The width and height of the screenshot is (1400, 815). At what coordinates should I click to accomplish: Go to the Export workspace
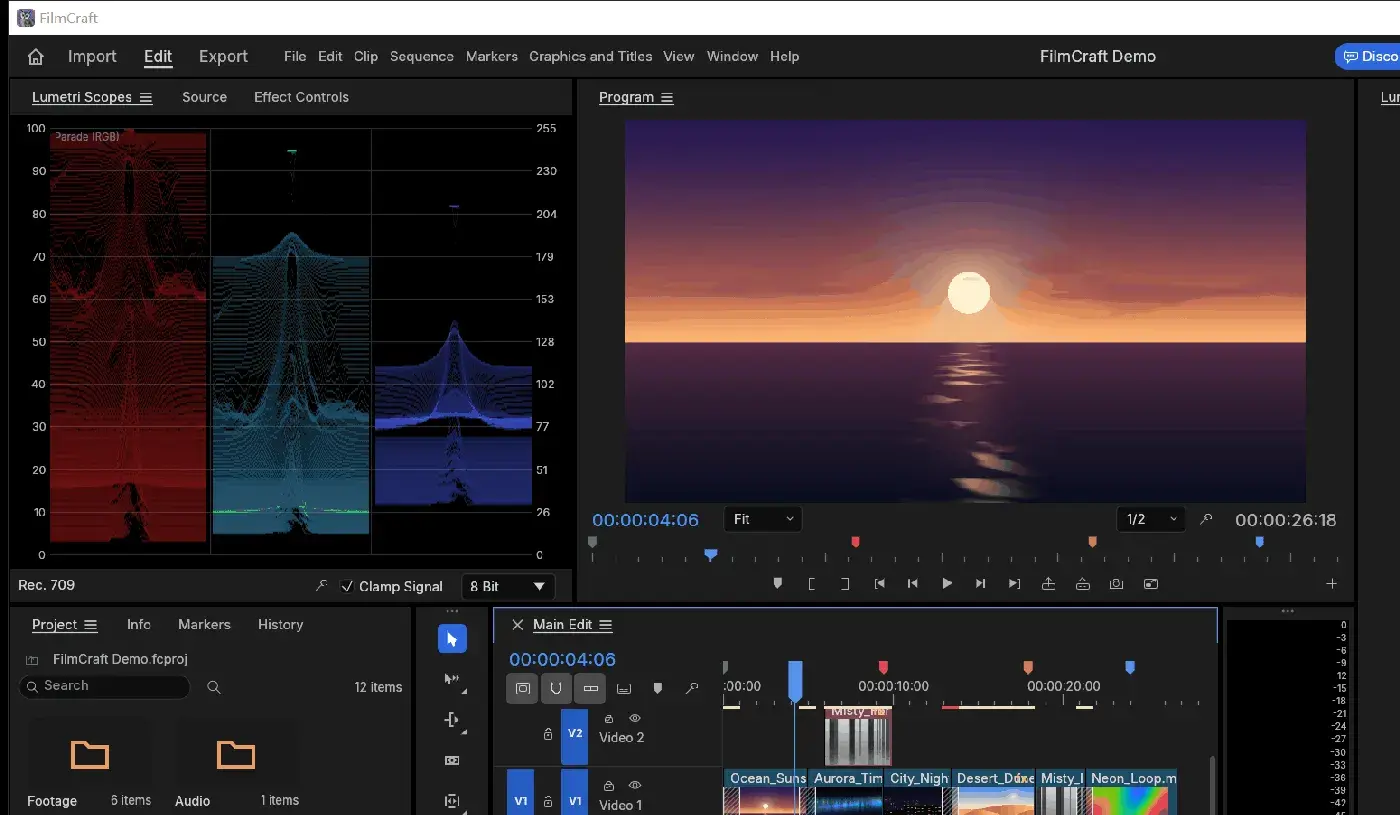223,57
